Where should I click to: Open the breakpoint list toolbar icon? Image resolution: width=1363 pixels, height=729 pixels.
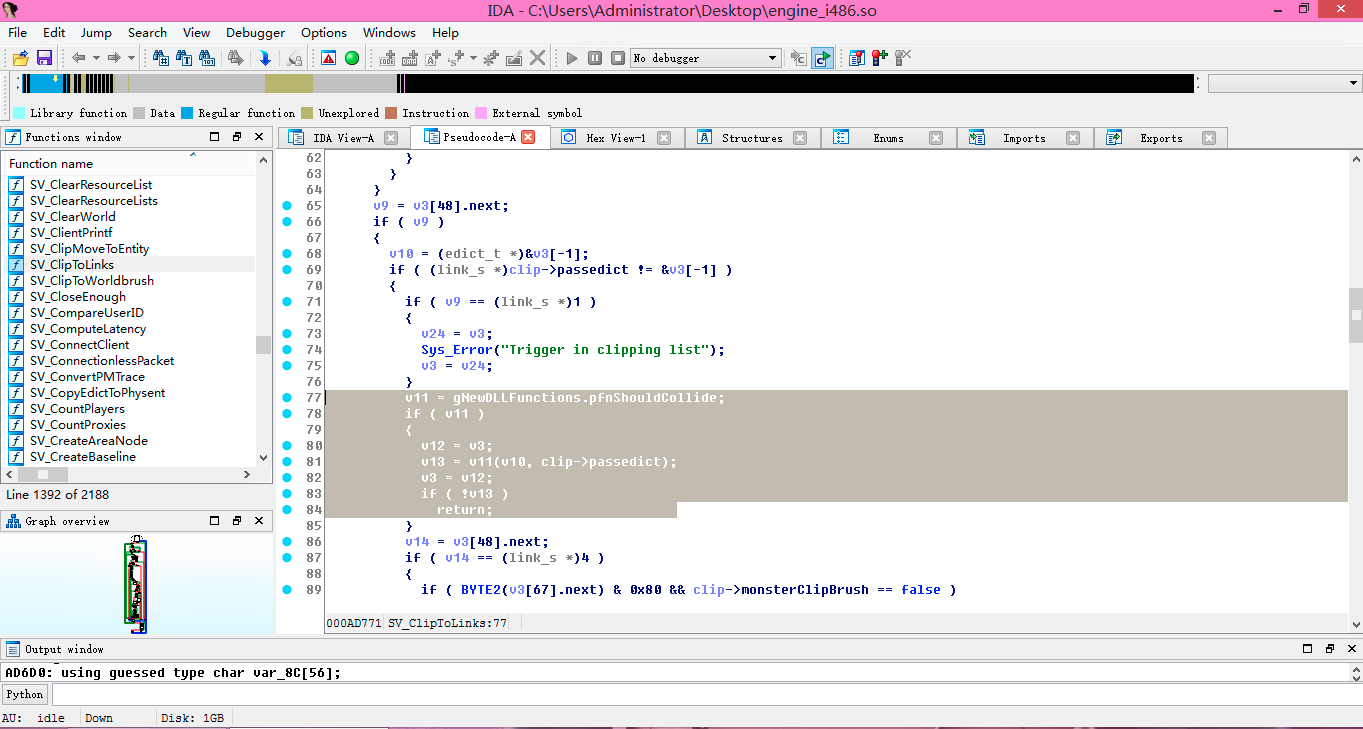[x=856, y=57]
